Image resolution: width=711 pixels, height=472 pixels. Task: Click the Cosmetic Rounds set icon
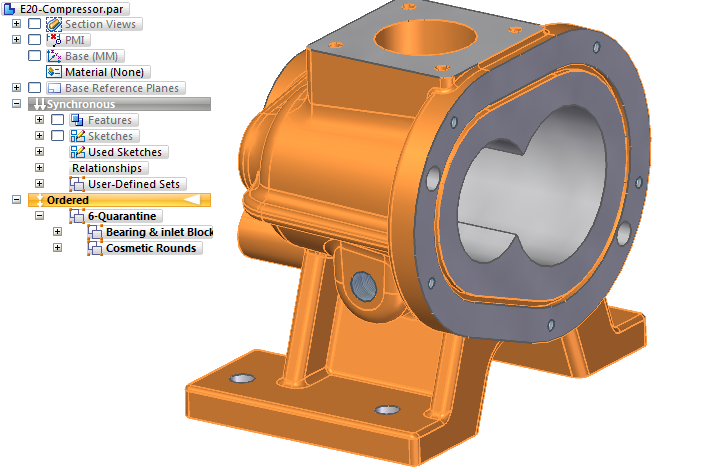pyautogui.click(x=95, y=248)
